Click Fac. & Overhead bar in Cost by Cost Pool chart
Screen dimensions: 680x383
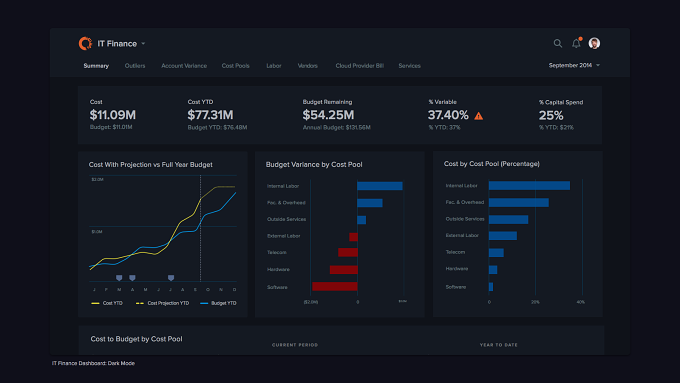[519, 203]
